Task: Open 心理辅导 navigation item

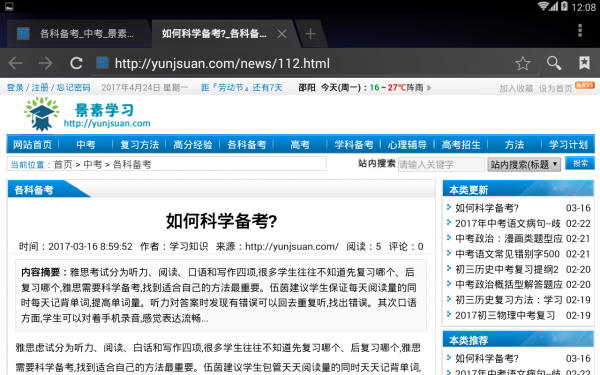Action: click(407, 145)
